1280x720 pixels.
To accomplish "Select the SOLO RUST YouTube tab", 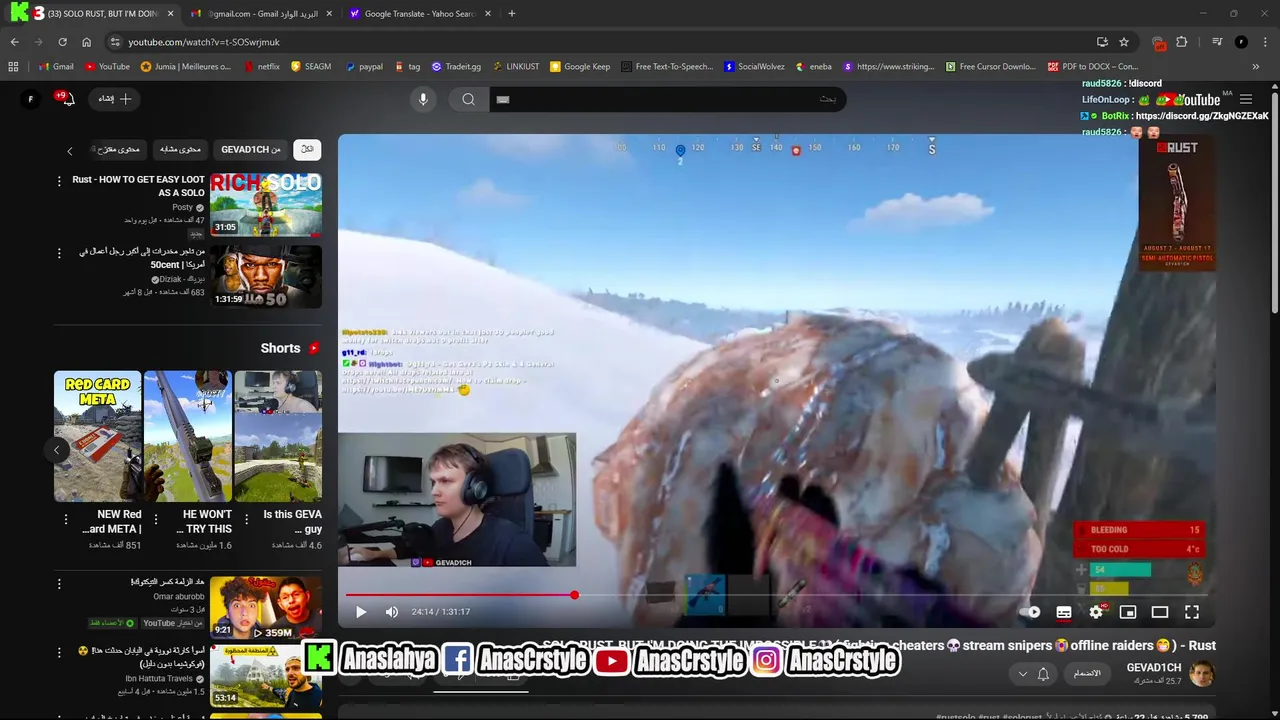I will [103, 14].
